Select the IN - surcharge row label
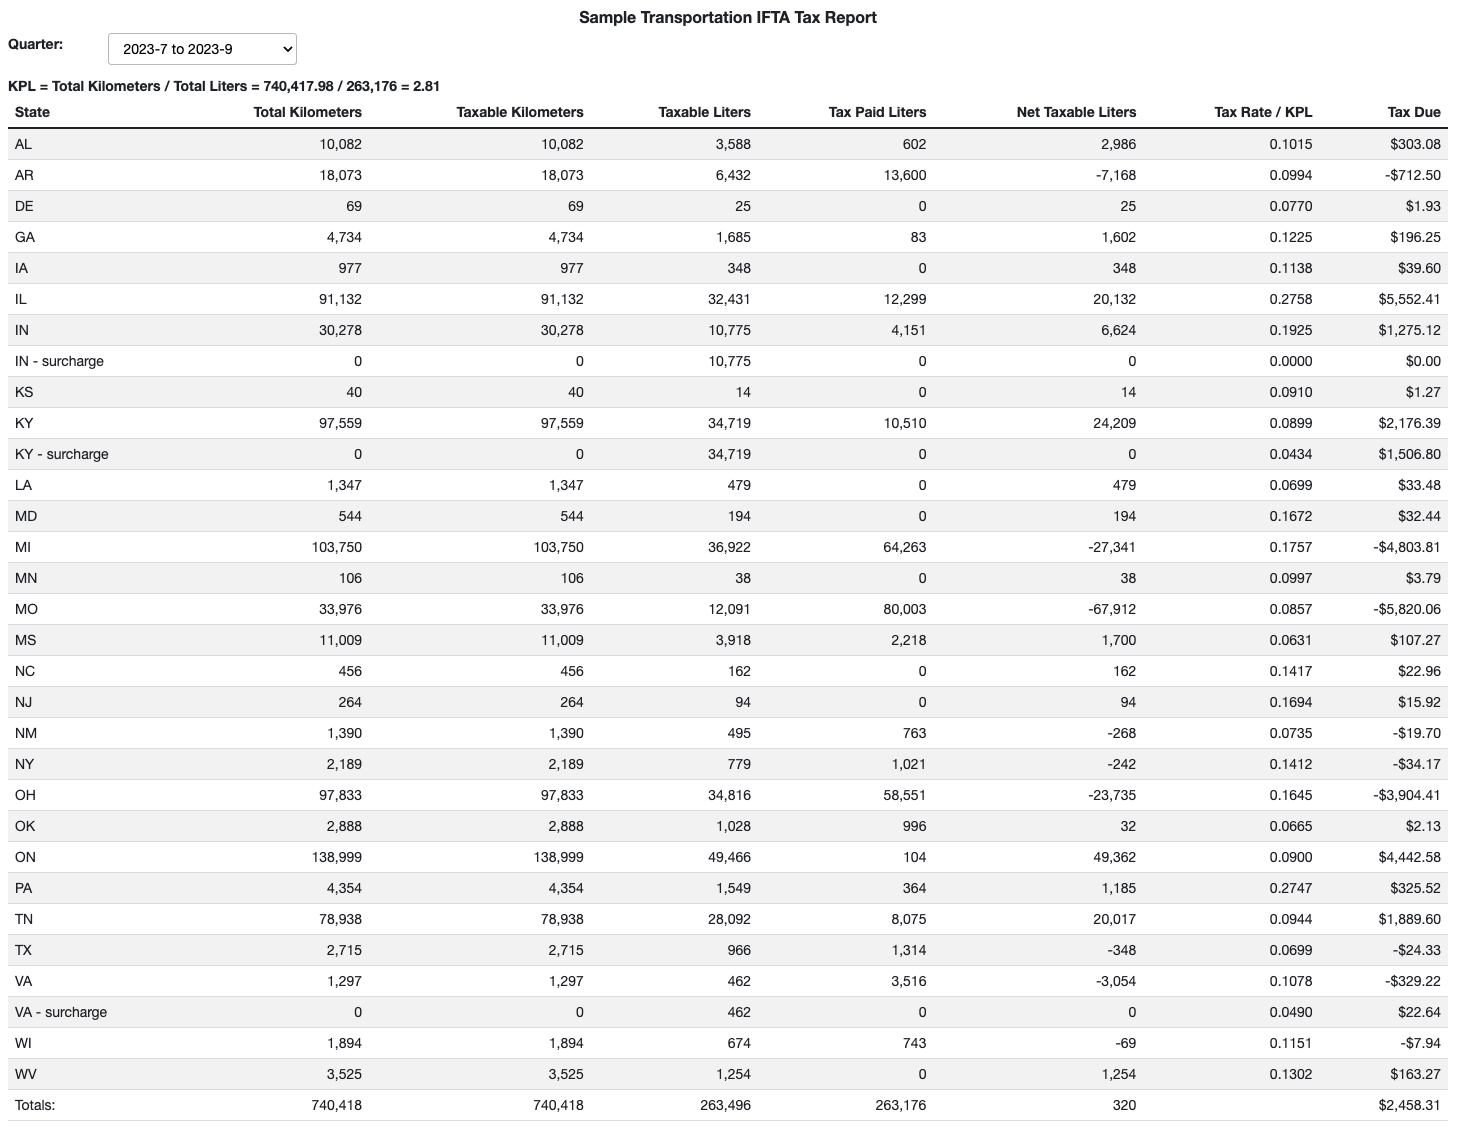 59,361
